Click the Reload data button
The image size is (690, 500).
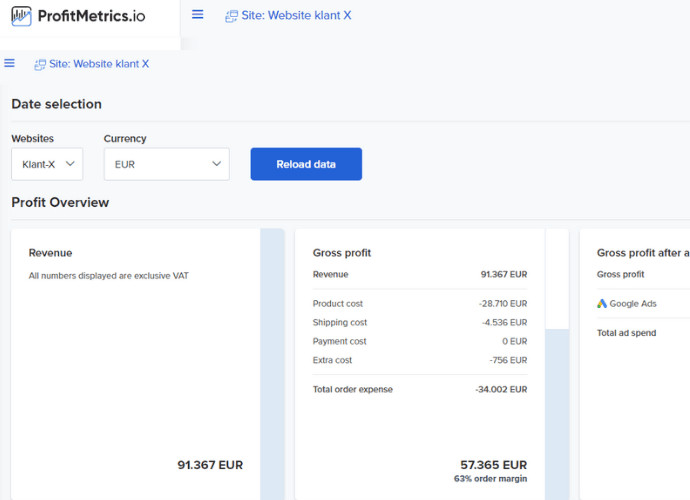pos(306,164)
